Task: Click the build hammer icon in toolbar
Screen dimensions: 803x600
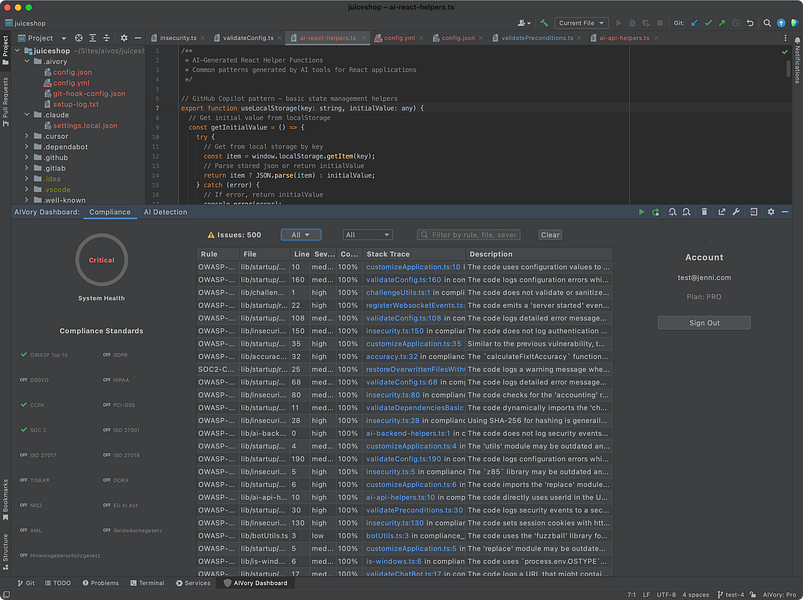Action: [x=543, y=22]
